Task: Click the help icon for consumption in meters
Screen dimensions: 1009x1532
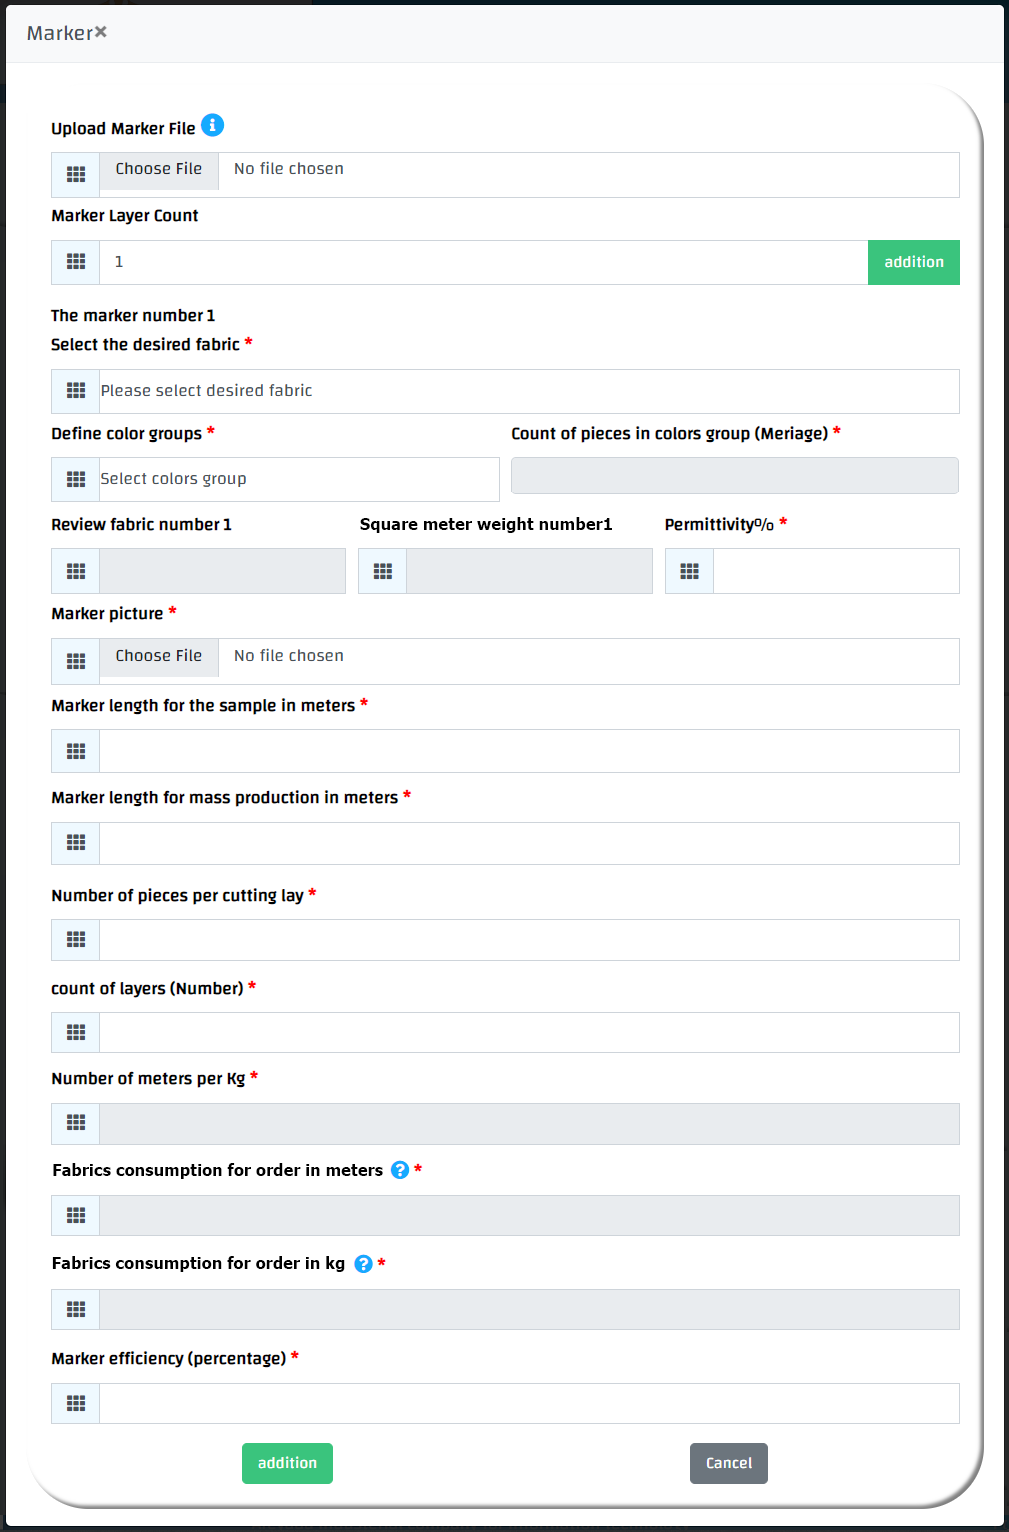Action: 400,1170
